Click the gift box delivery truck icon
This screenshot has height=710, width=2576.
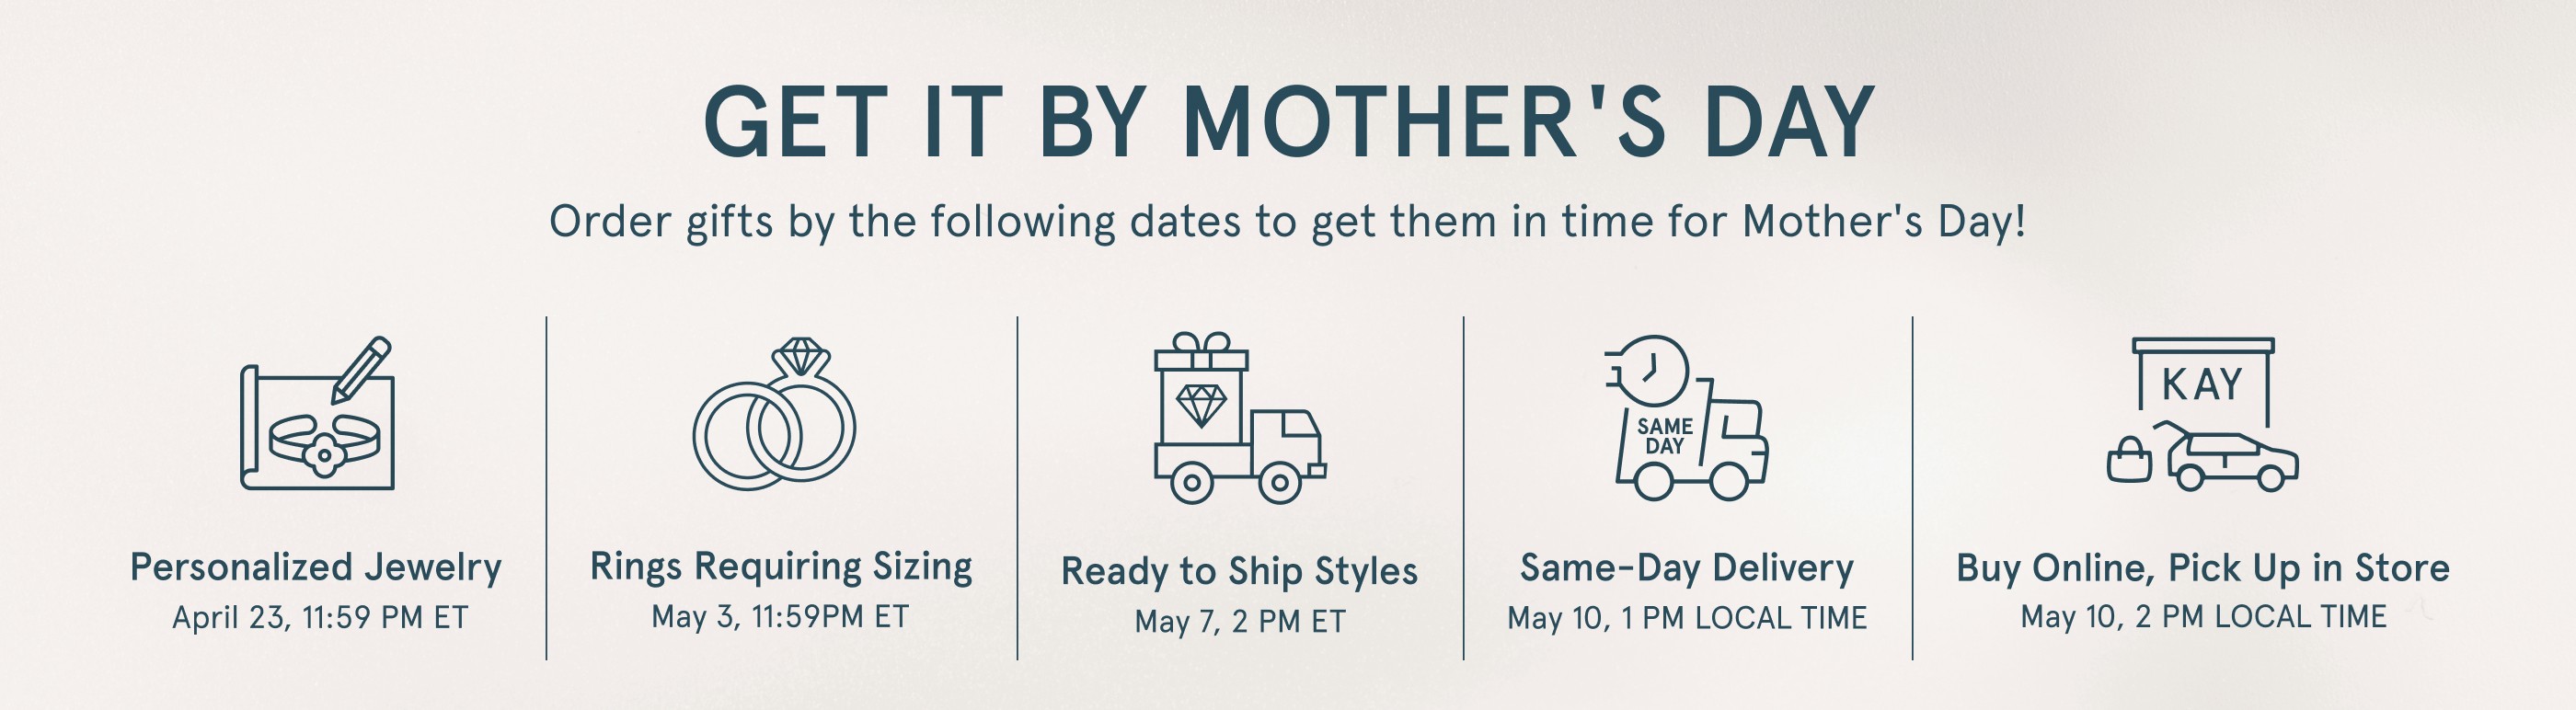click(1239, 418)
